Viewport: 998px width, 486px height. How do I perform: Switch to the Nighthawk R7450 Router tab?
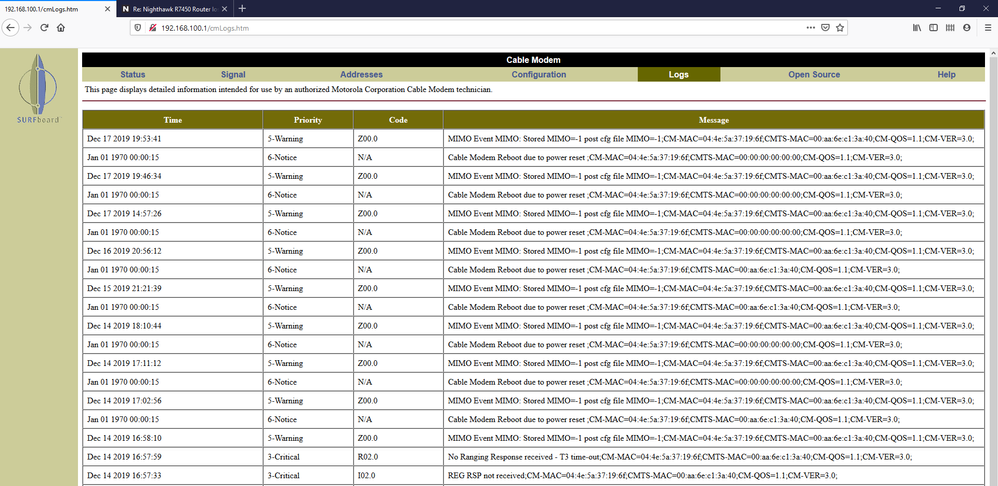click(x=170, y=8)
